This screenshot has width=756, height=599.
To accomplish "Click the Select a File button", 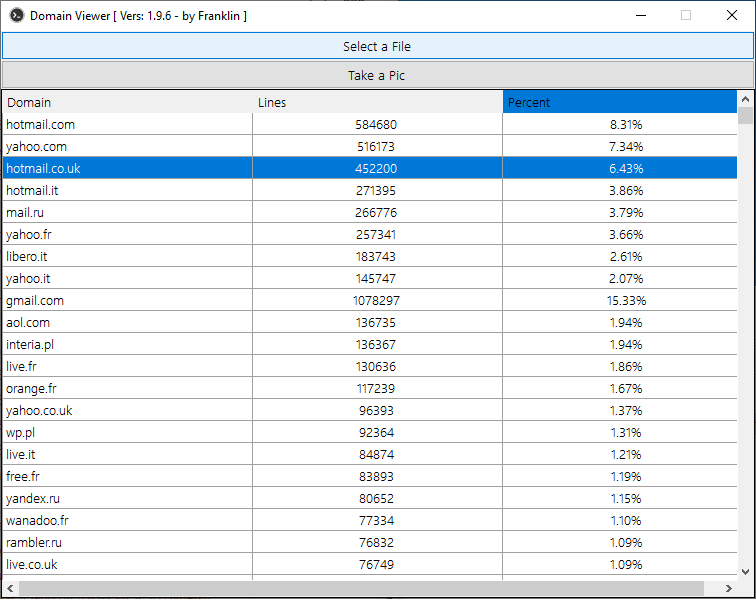I will (x=377, y=46).
